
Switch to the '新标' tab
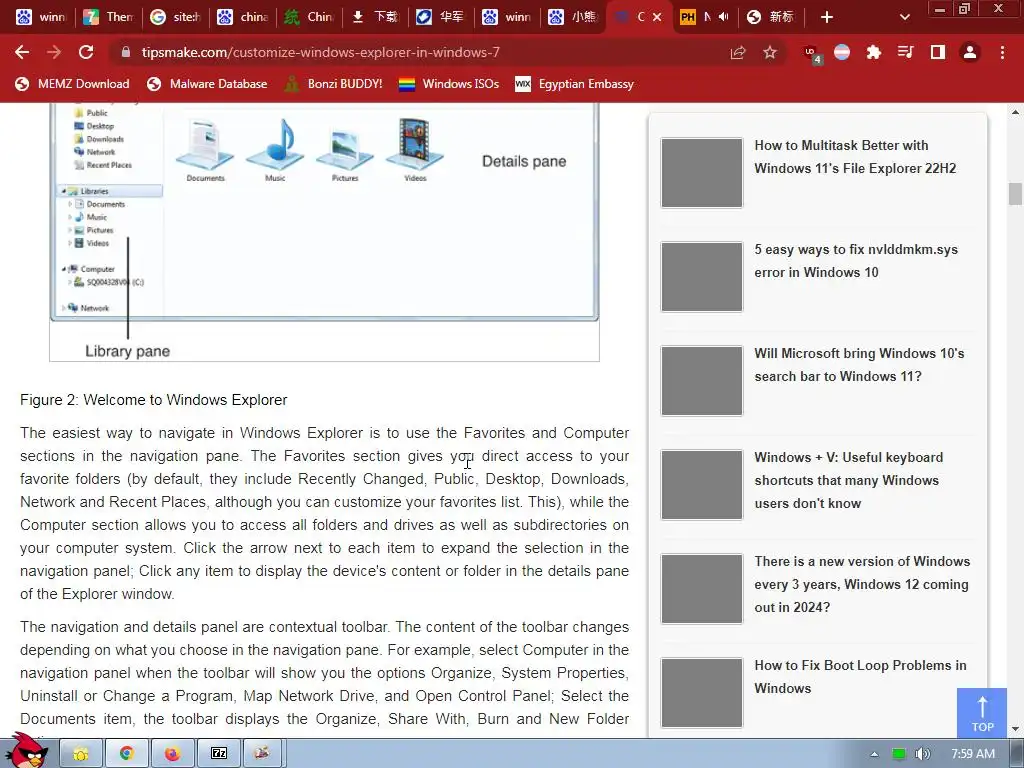coord(771,17)
